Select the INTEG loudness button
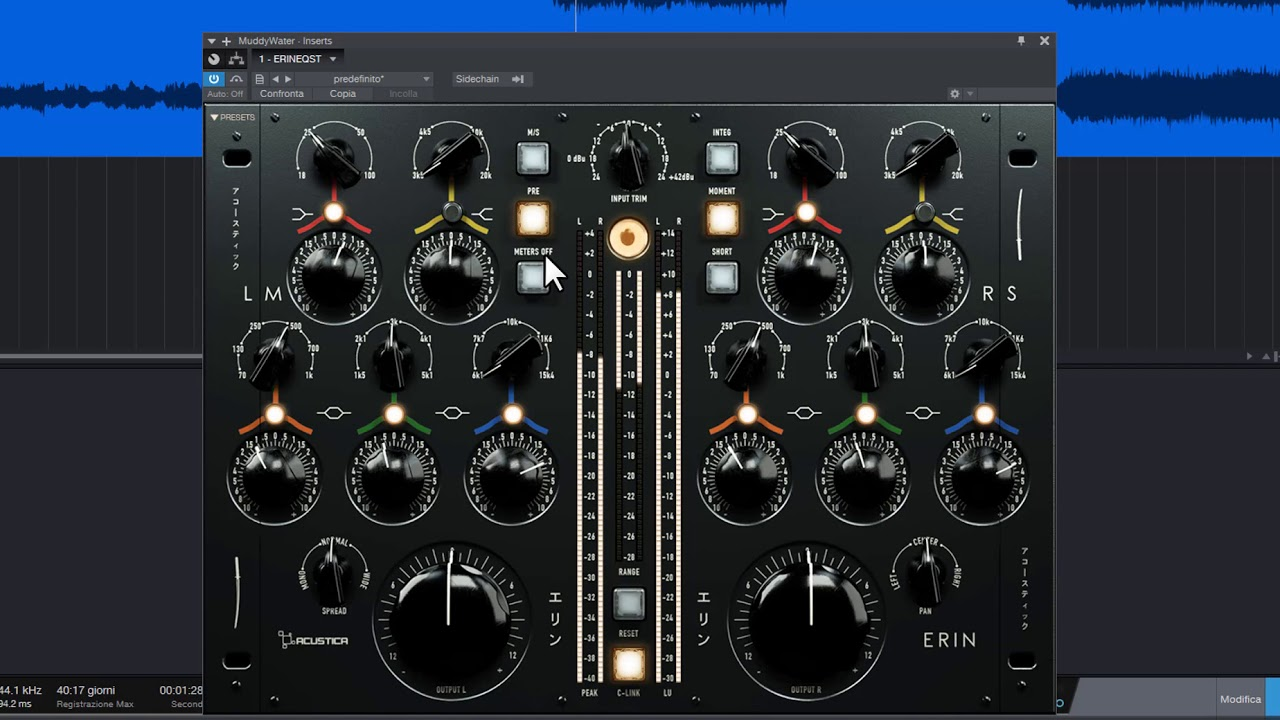This screenshot has width=1280, height=720. pos(721,158)
